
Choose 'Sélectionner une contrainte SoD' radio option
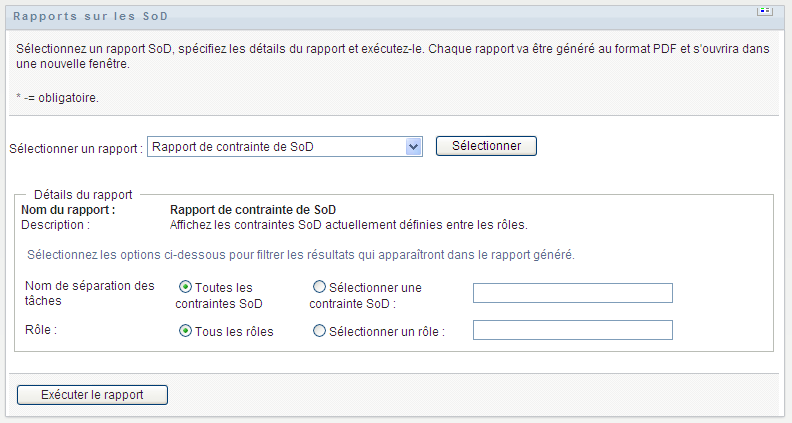[x=320, y=288]
